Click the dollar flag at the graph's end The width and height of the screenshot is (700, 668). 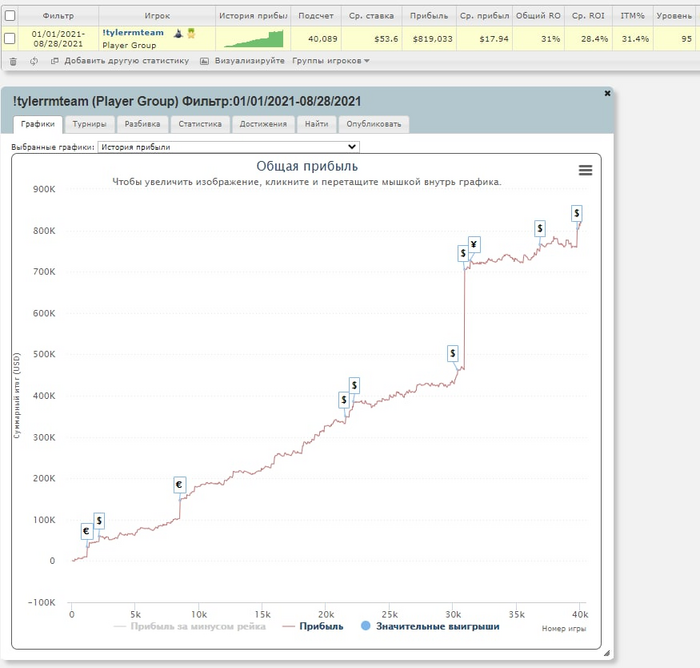pyautogui.click(x=577, y=213)
